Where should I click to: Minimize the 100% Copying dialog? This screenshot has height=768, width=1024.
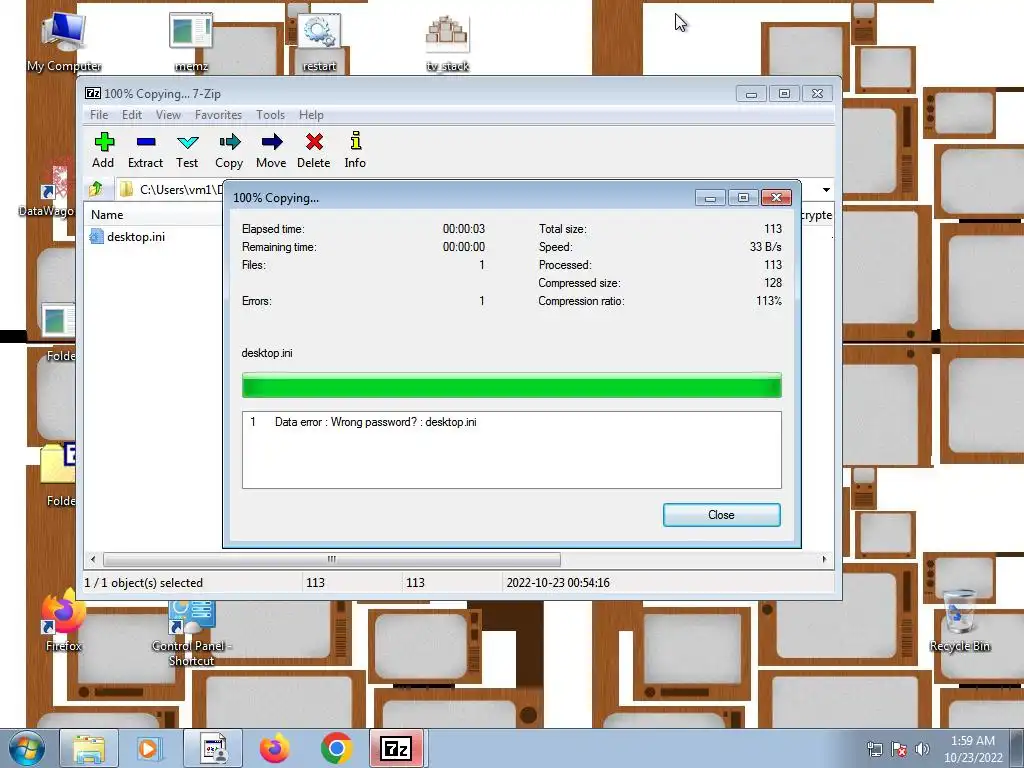pos(710,198)
